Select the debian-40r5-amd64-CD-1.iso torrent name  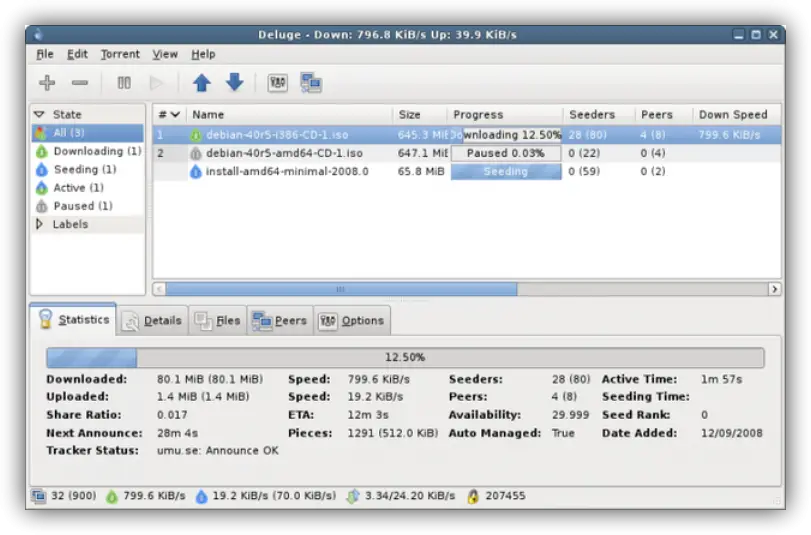coord(284,153)
